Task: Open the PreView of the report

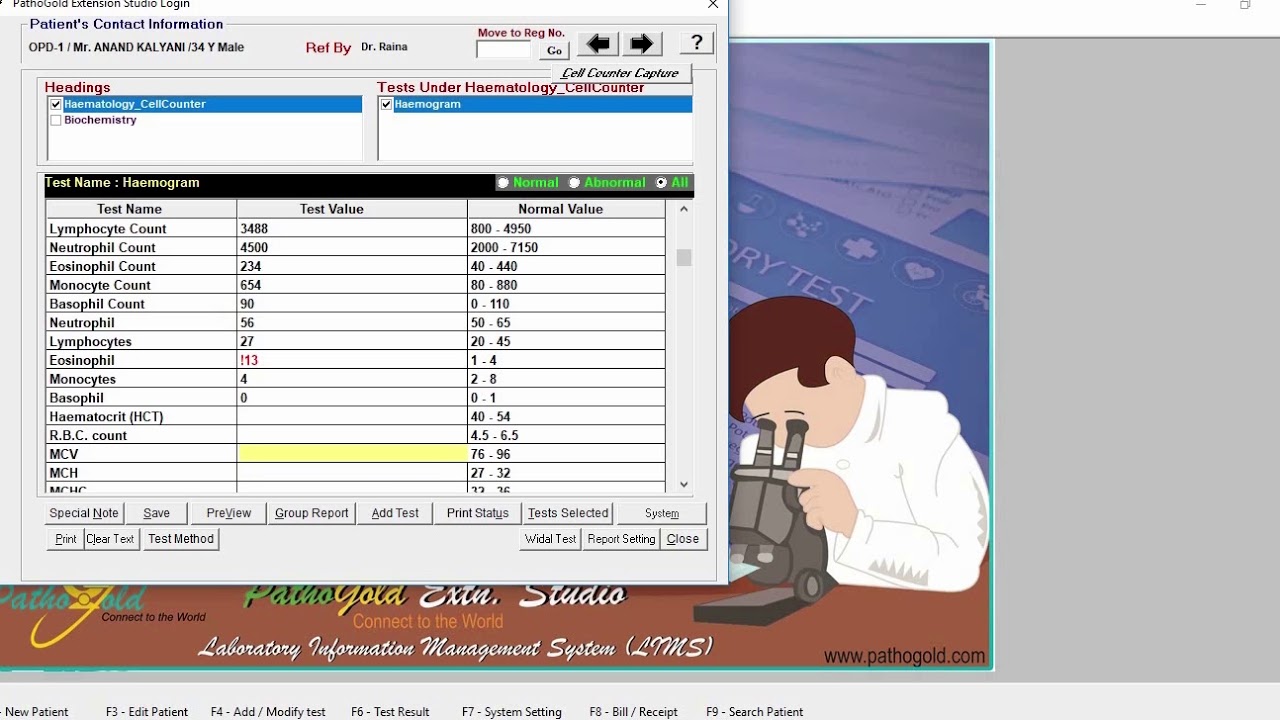Action: coord(229,513)
